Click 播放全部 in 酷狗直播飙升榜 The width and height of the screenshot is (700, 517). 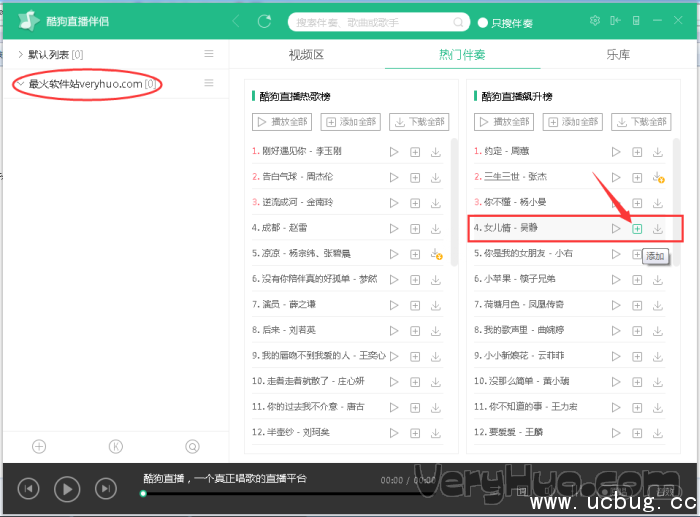pos(504,122)
